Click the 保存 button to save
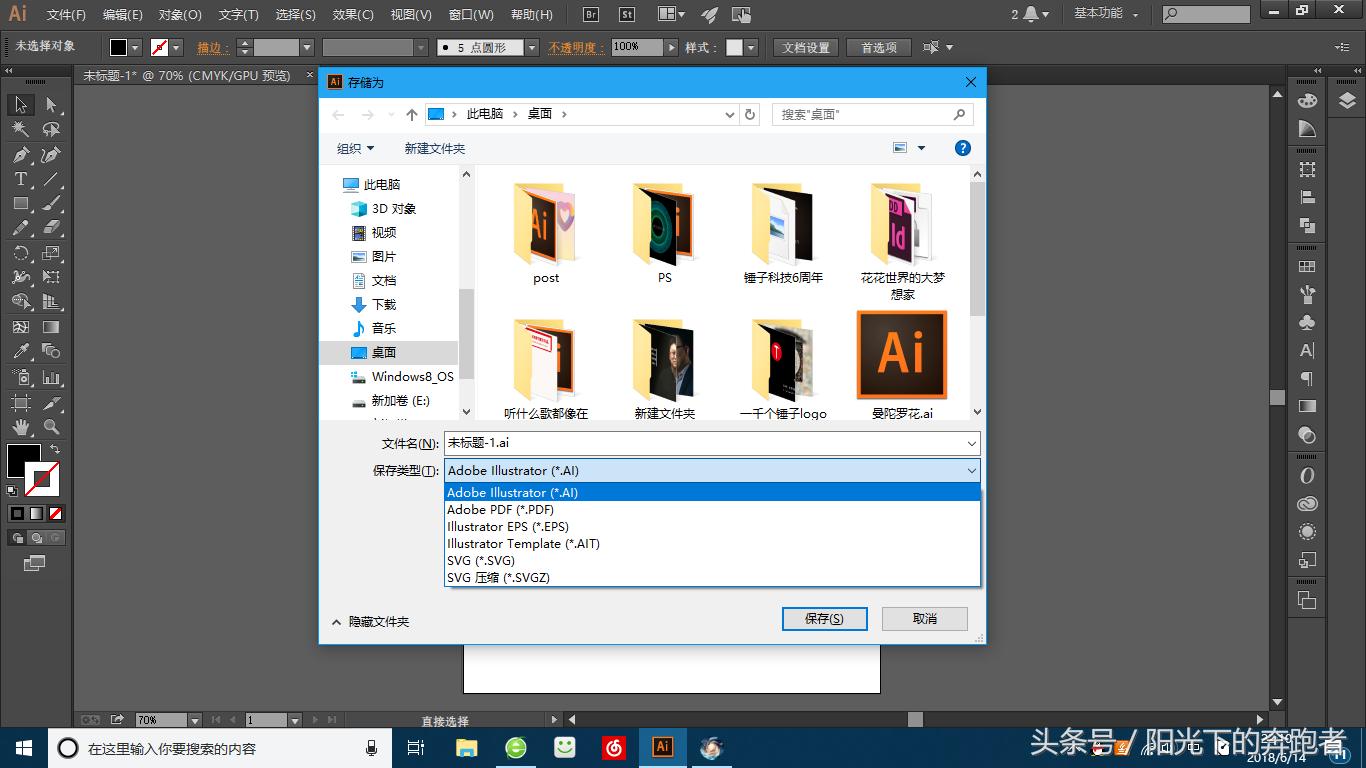The height and width of the screenshot is (768, 1366). coord(823,618)
